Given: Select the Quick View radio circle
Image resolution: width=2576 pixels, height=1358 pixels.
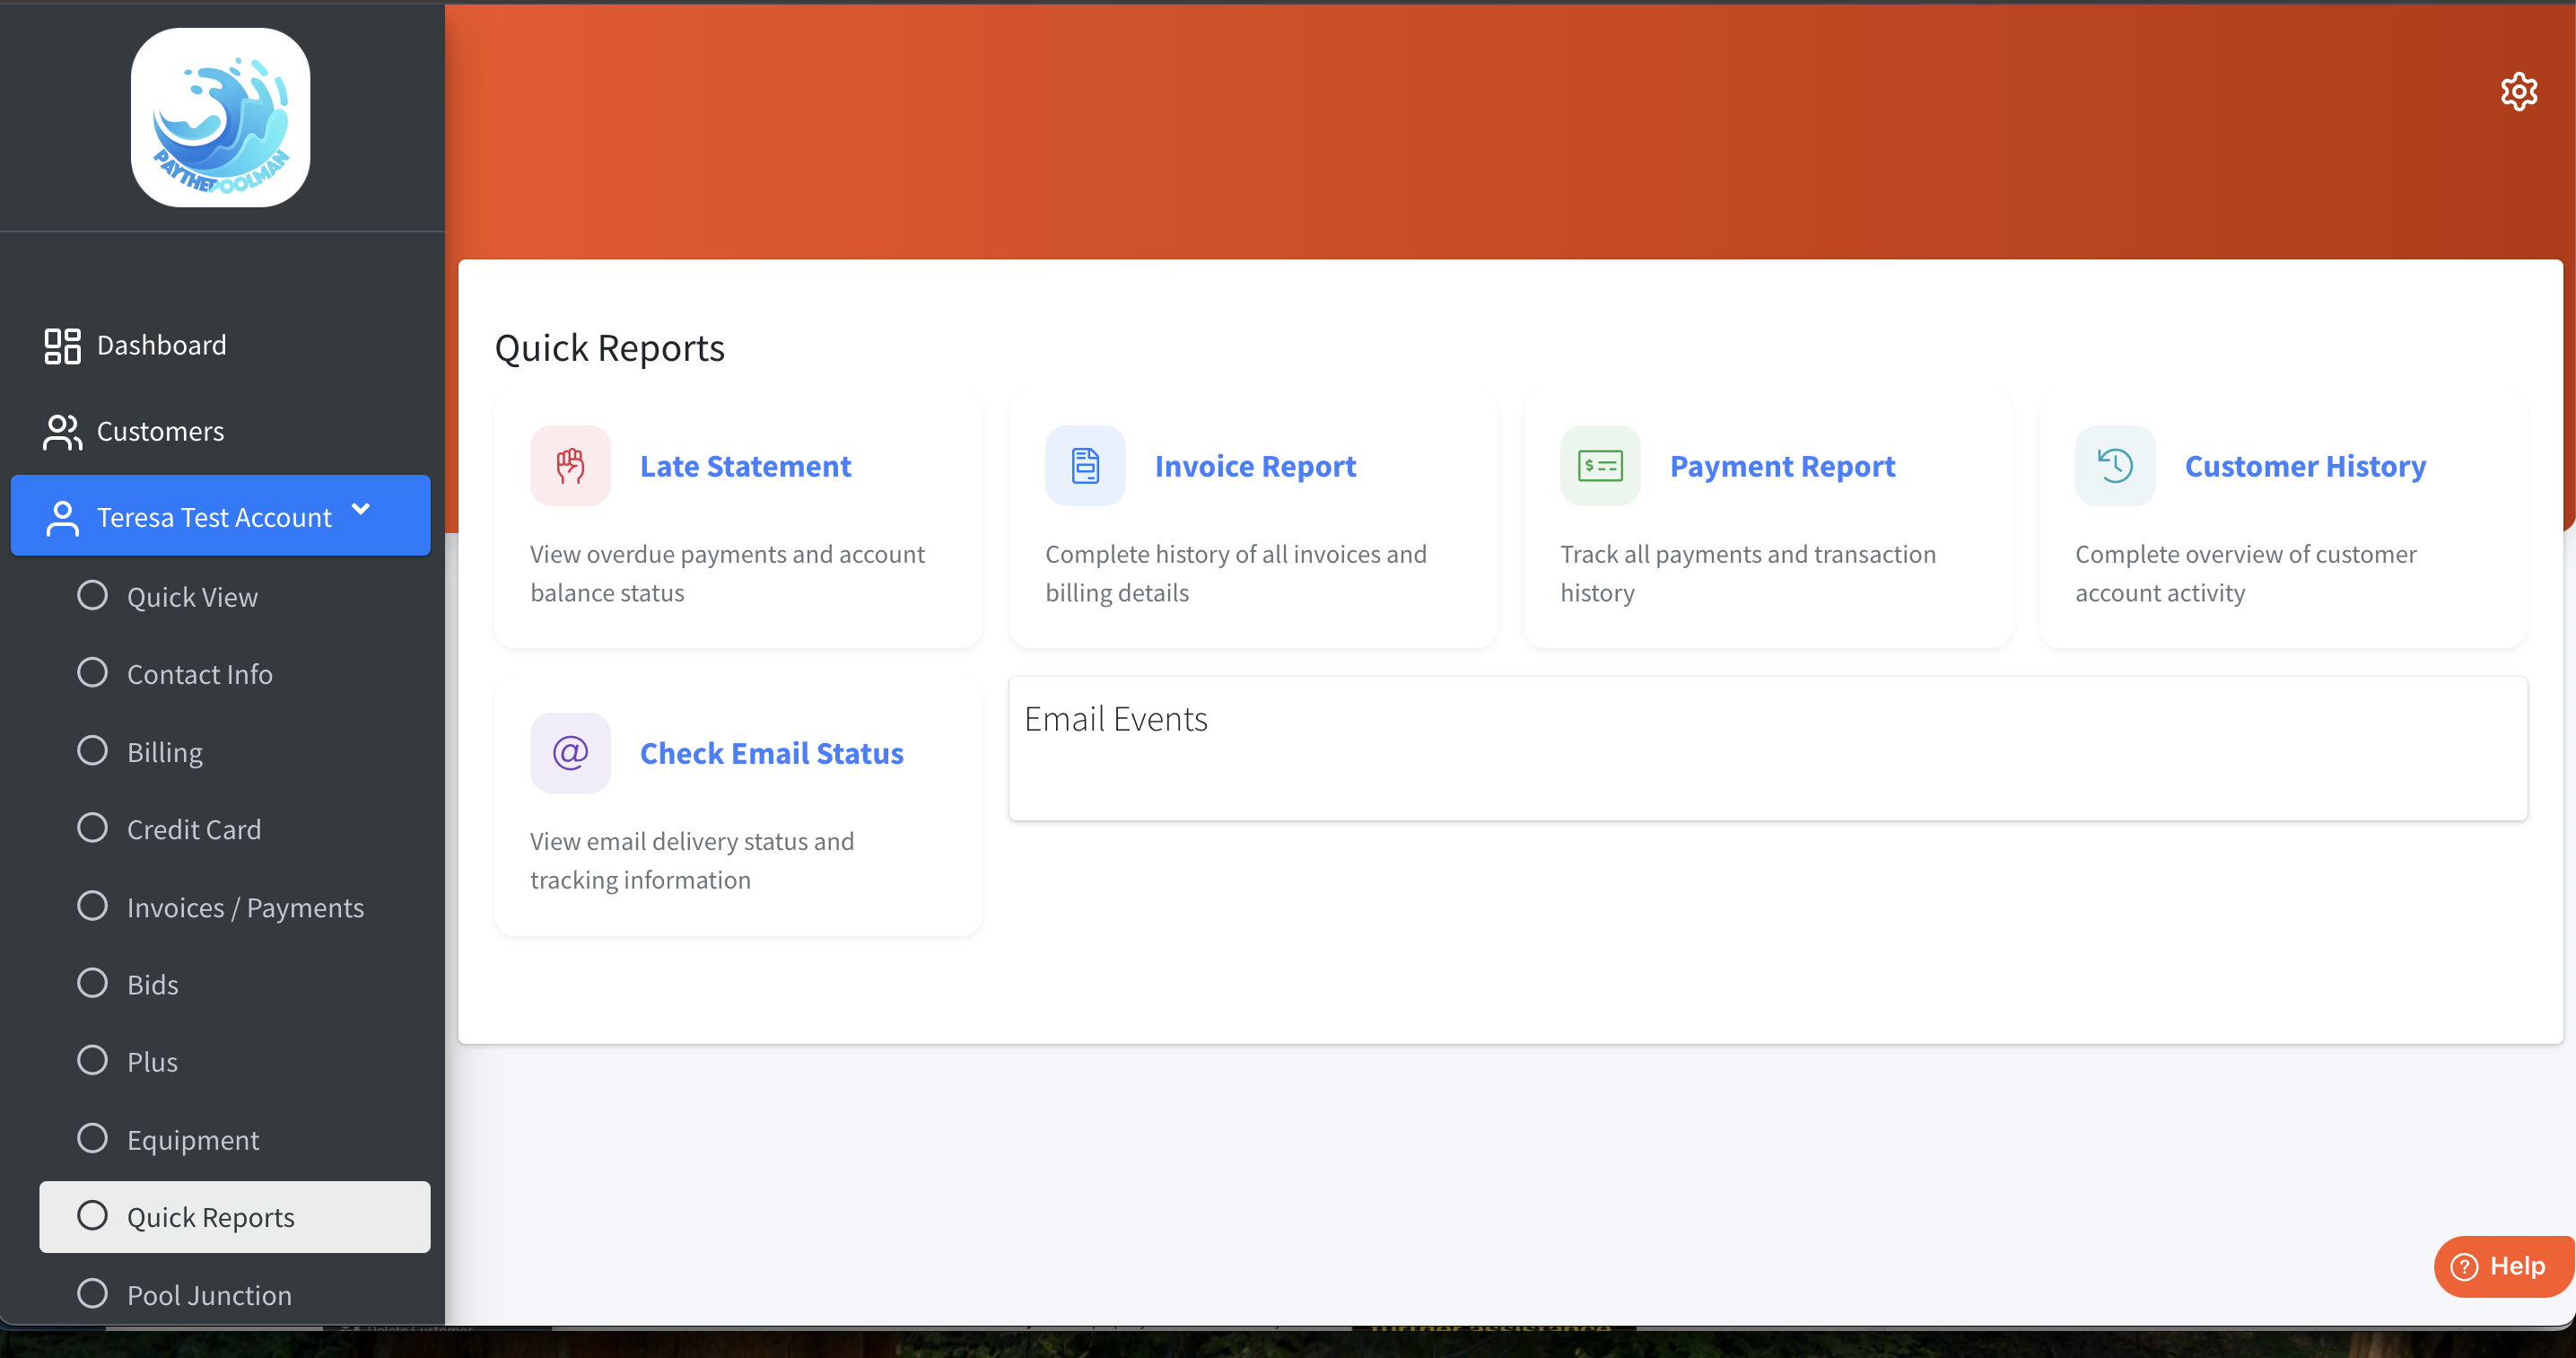Looking at the screenshot, I should 92,596.
